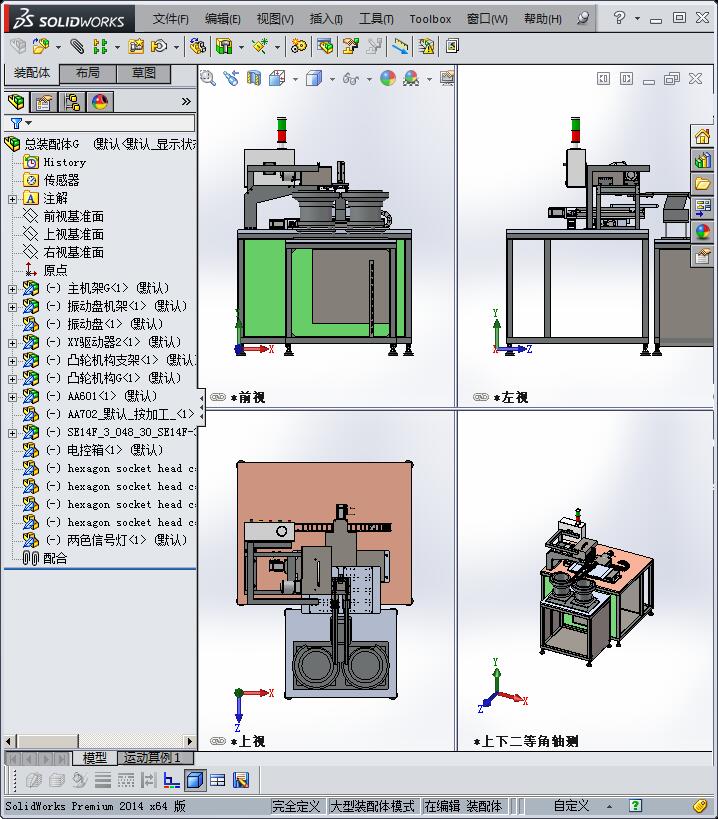Switch to DisplayManager tab icon

[100, 102]
